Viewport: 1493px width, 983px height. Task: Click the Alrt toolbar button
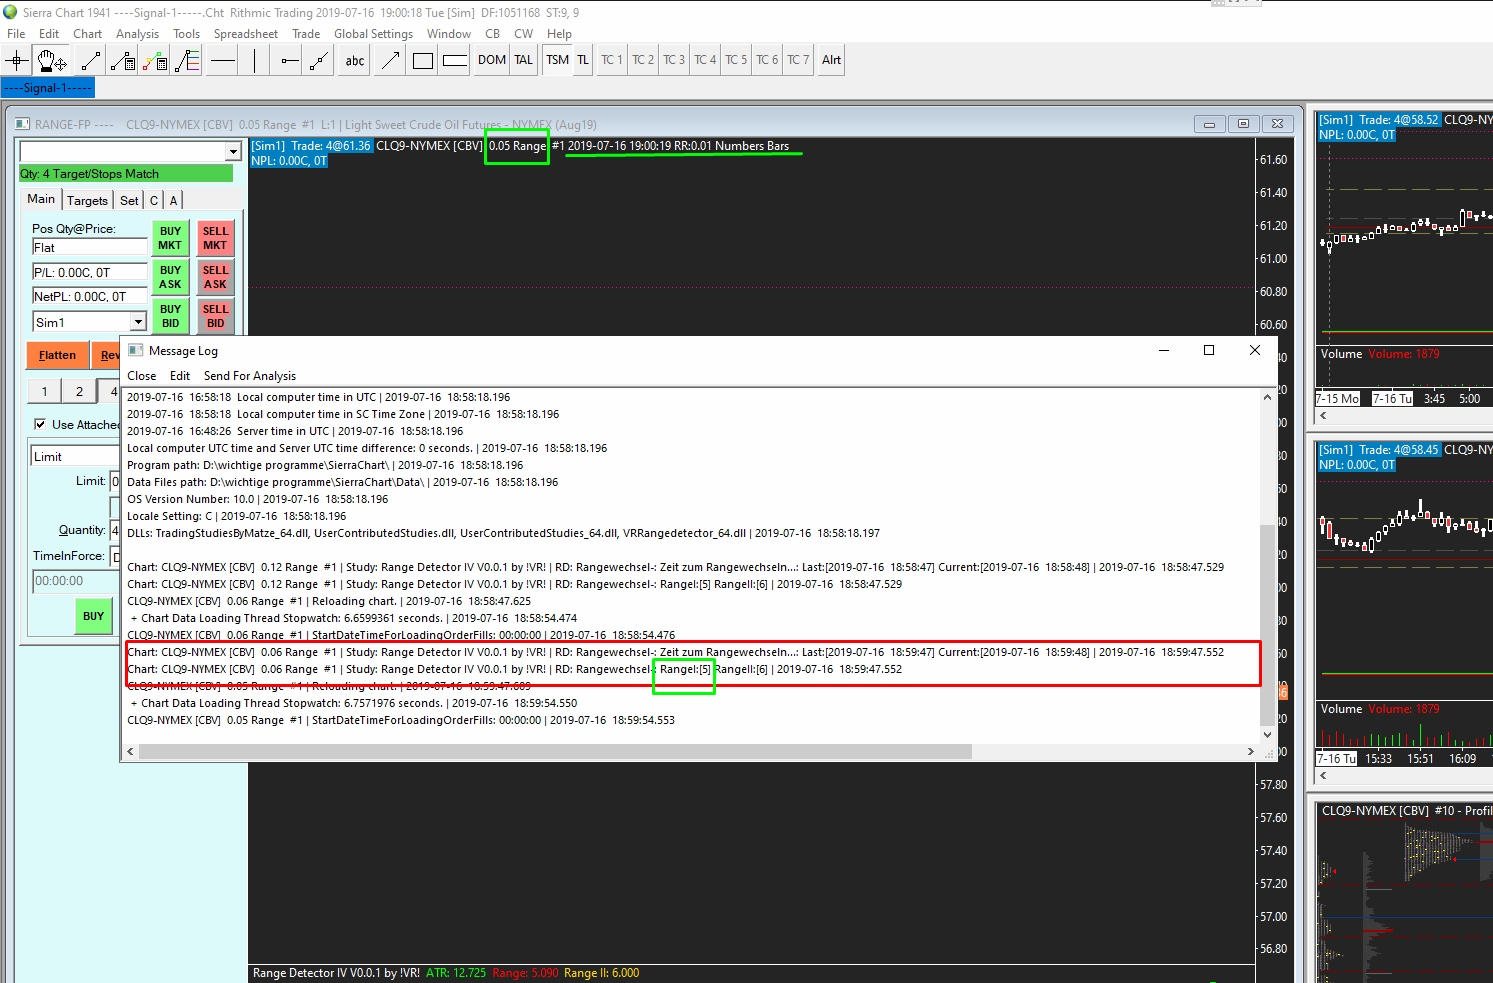pyautogui.click(x=831, y=60)
